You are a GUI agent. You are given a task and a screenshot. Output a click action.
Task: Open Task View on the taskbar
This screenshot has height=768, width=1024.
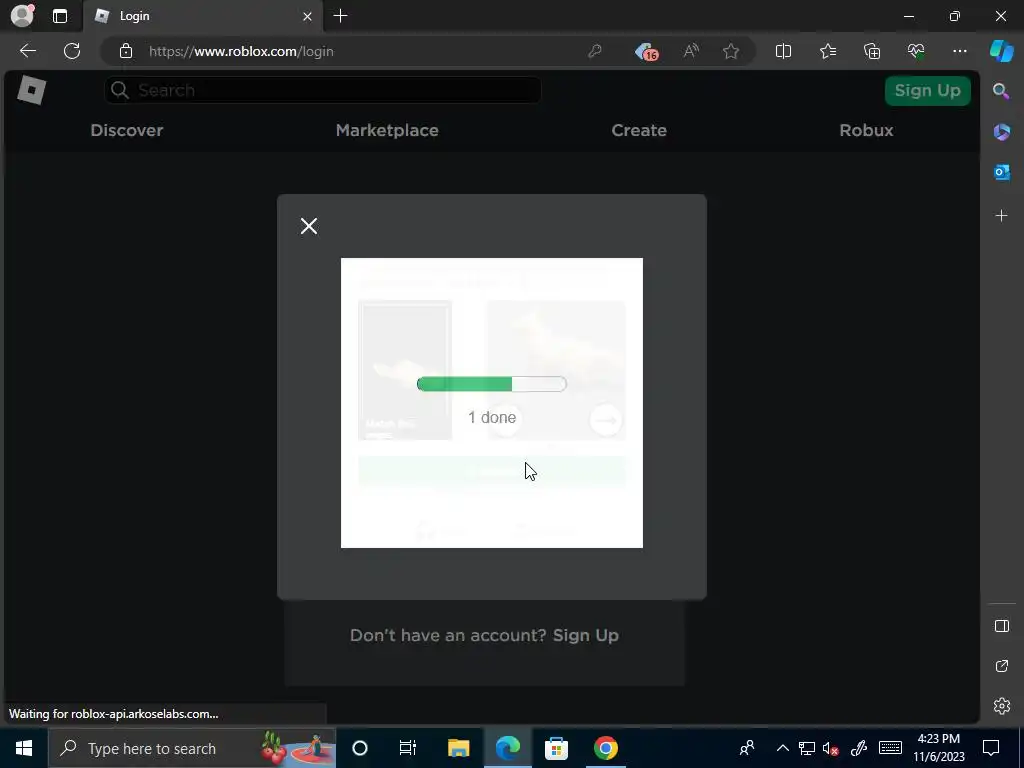(408, 748)
